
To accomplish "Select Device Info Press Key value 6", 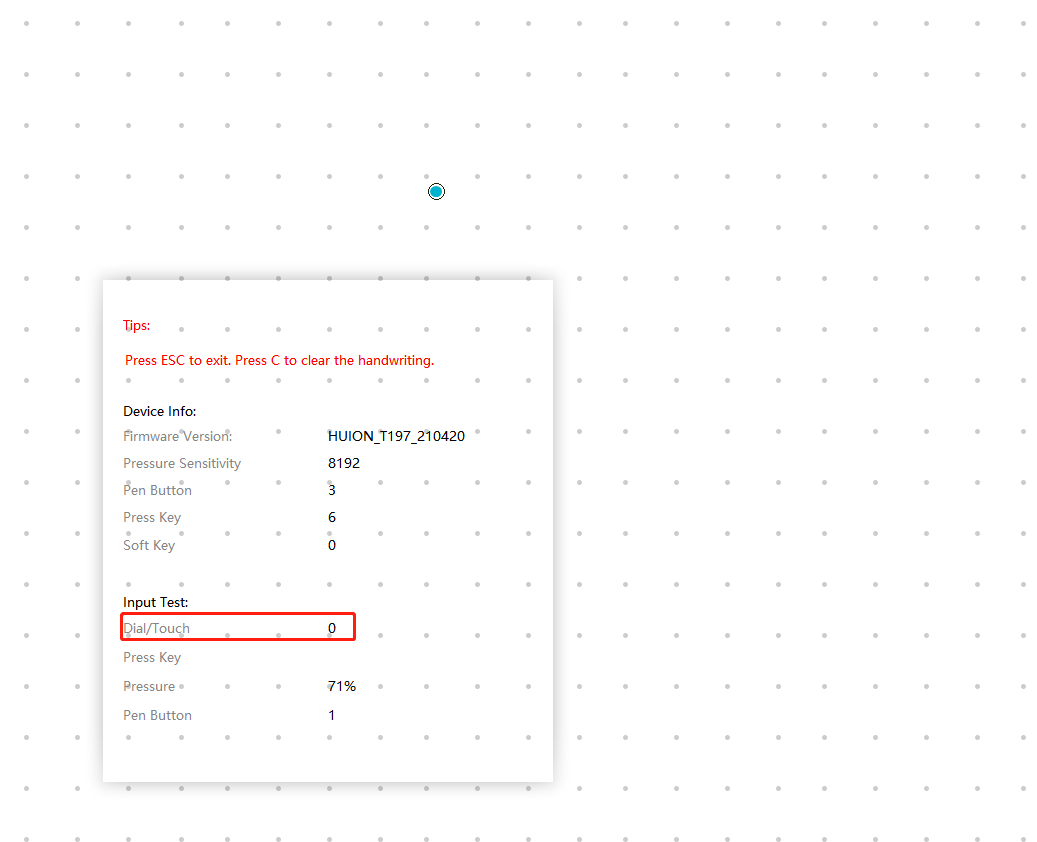I will pyautogui.click(x=332, y=517).
